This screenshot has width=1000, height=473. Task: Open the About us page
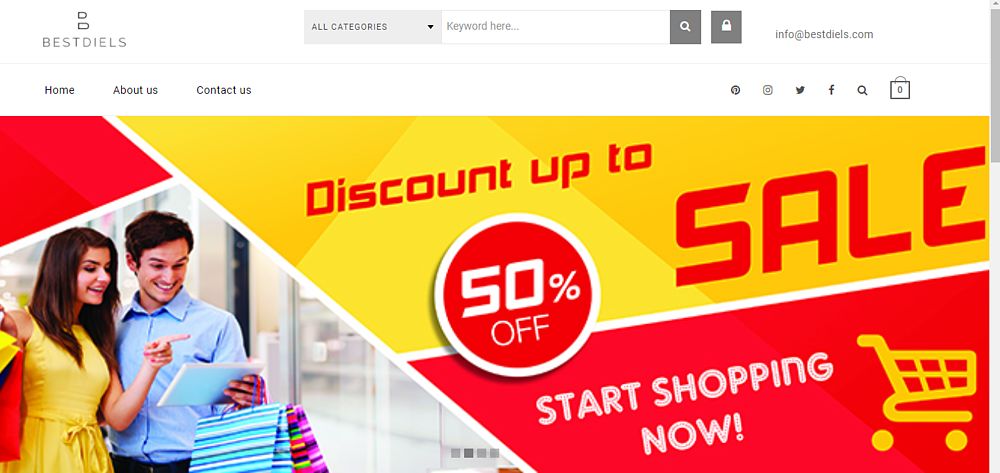pos(135,91)
